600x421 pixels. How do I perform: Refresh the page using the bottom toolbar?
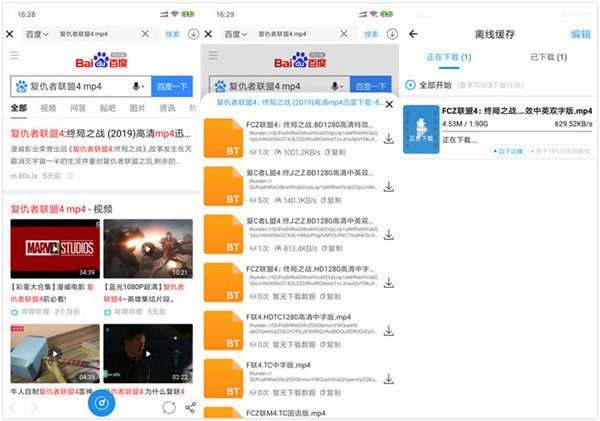click(169, 408)
